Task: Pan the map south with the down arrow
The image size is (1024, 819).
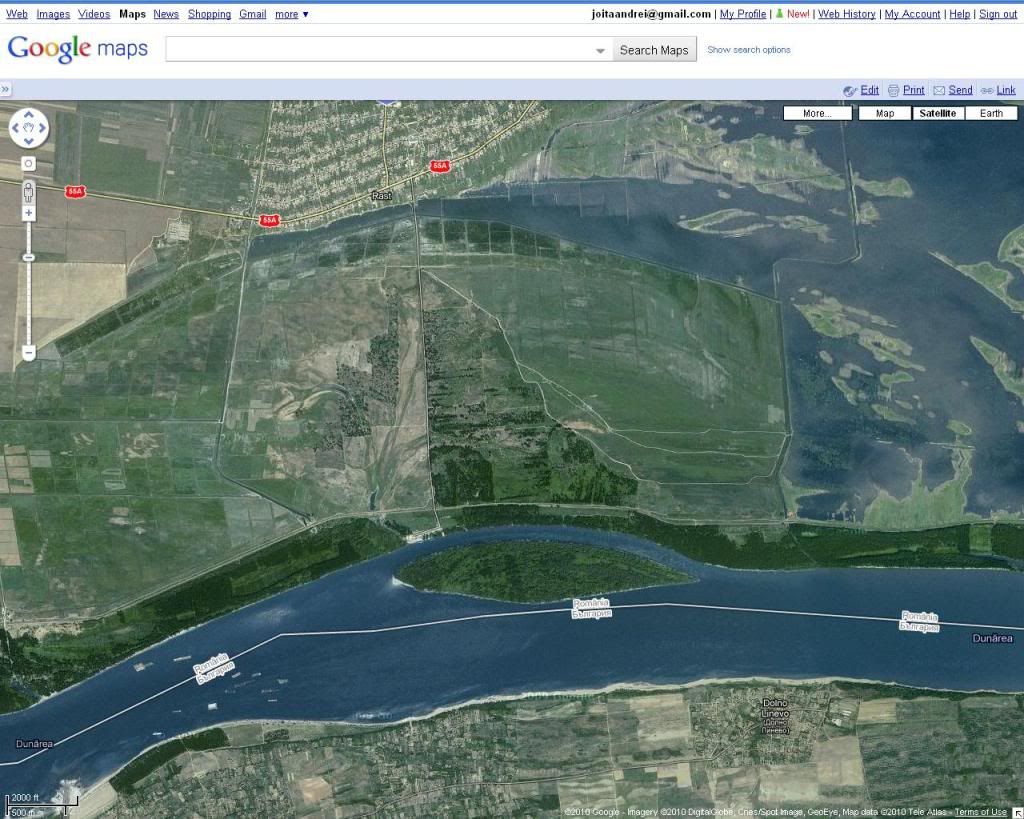Action: [x=29, y=141]
